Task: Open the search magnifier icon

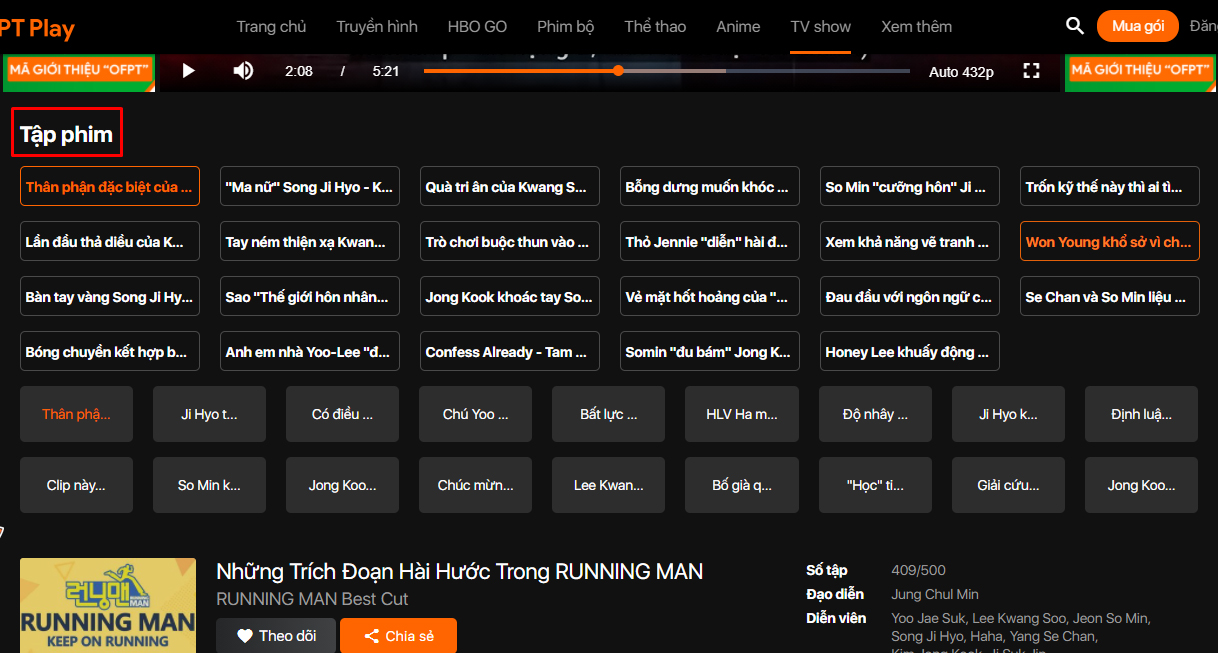Action: 1074,26
